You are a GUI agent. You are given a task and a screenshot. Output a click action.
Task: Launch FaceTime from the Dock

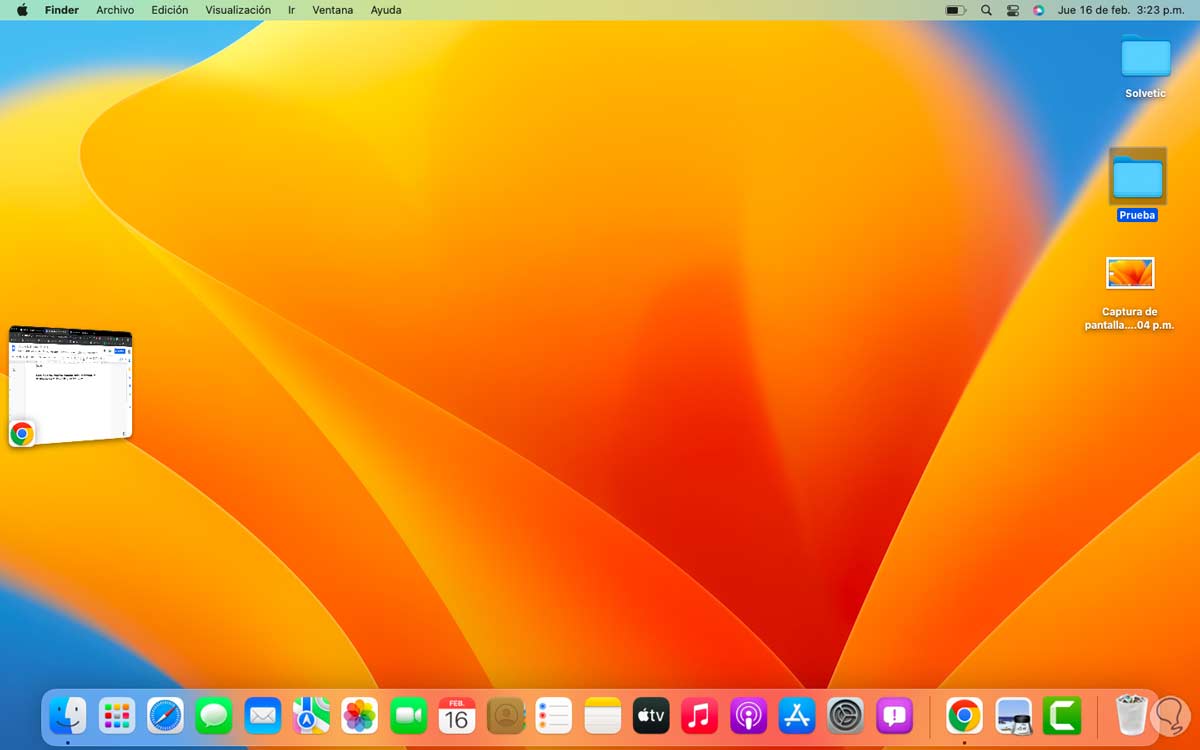click(x=409, y=716)
